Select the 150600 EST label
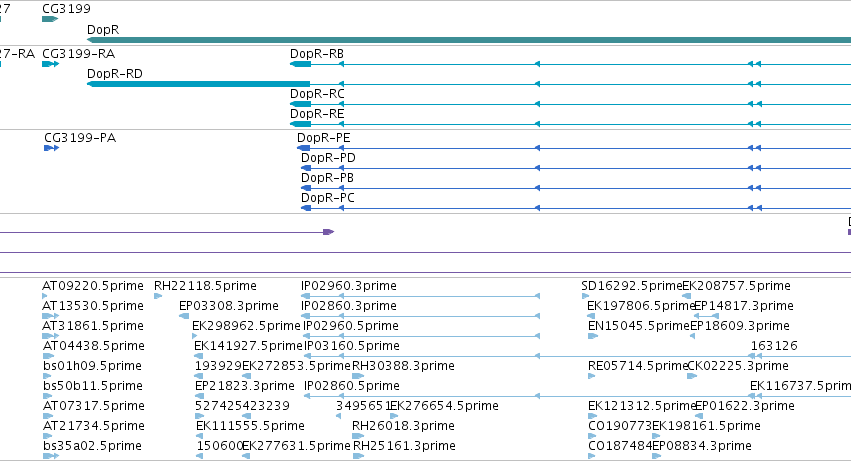Image resolution: width=851 pixels, height=461 pixels. 219,446
